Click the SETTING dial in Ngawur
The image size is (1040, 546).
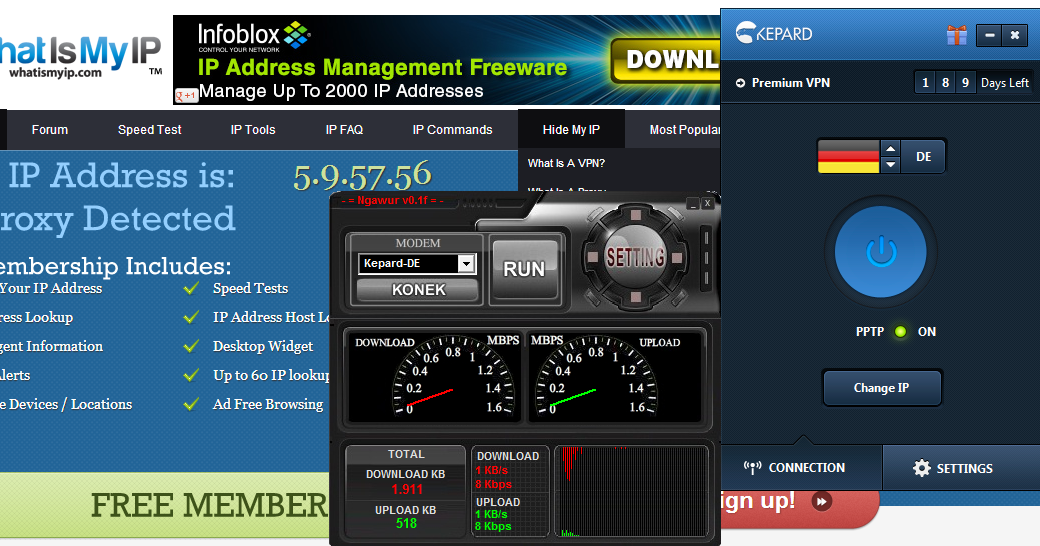635,257
